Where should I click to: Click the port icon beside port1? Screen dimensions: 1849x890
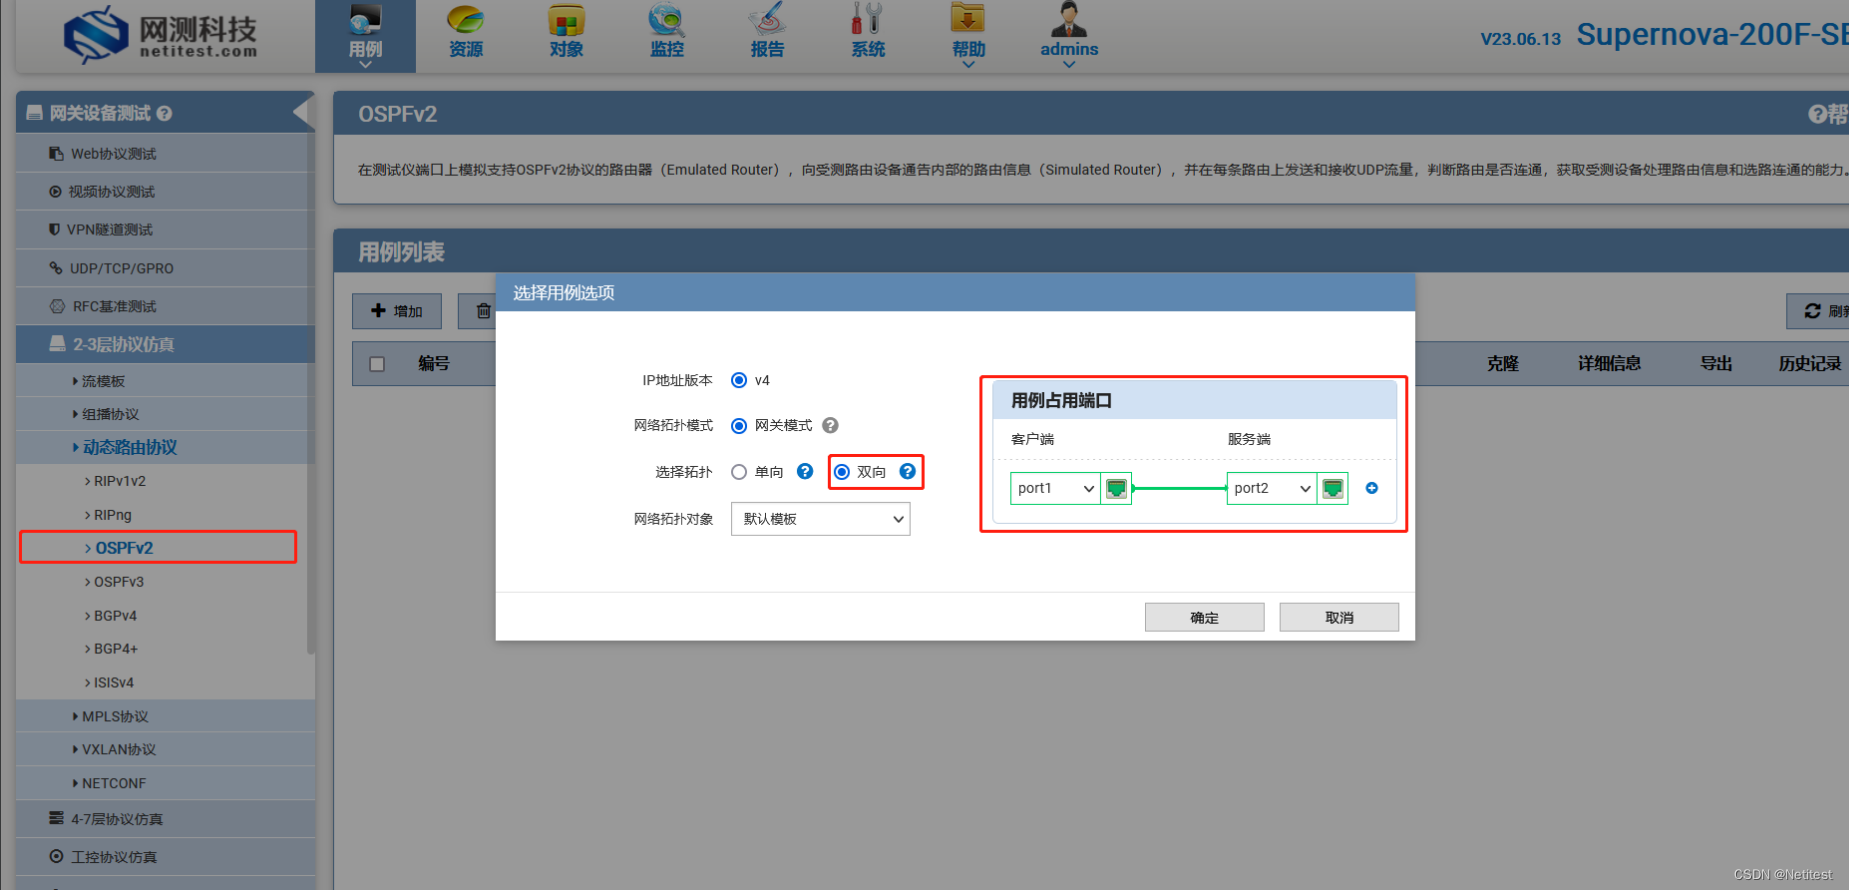[1116, 488]
